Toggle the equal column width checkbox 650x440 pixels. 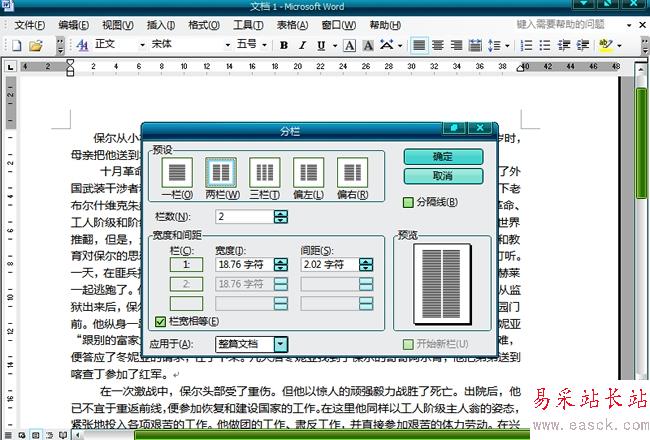[160, 321]
